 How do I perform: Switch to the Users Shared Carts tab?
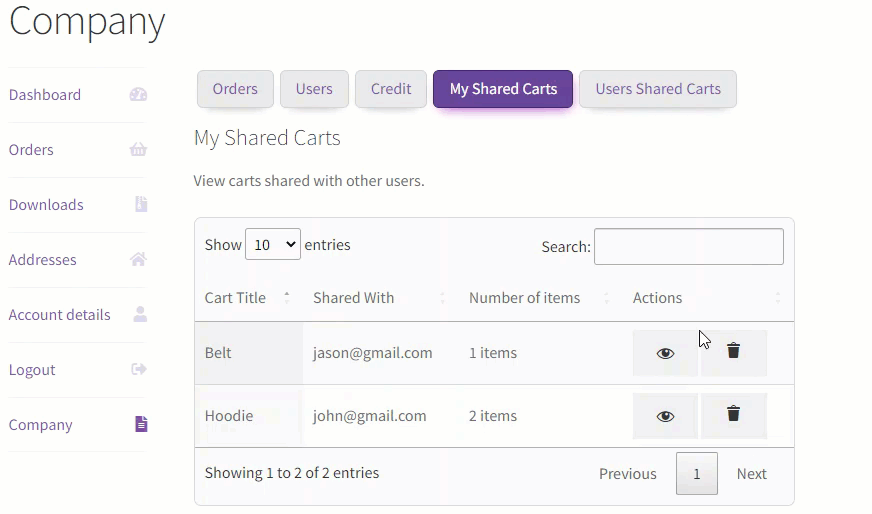click(658, 89)
